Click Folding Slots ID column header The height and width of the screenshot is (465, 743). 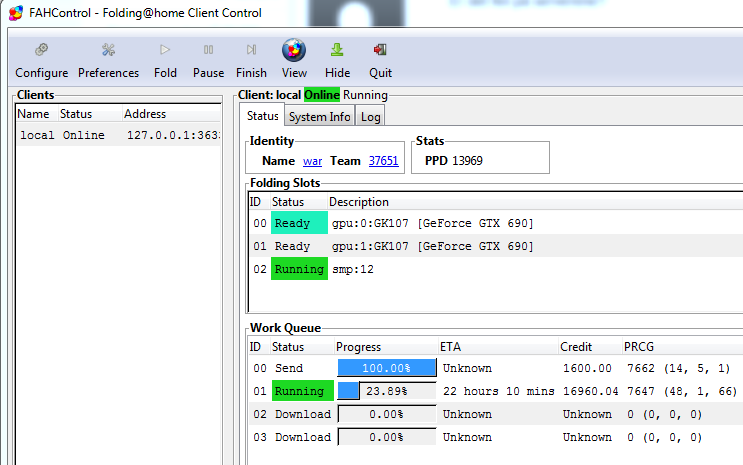point(259,202)
